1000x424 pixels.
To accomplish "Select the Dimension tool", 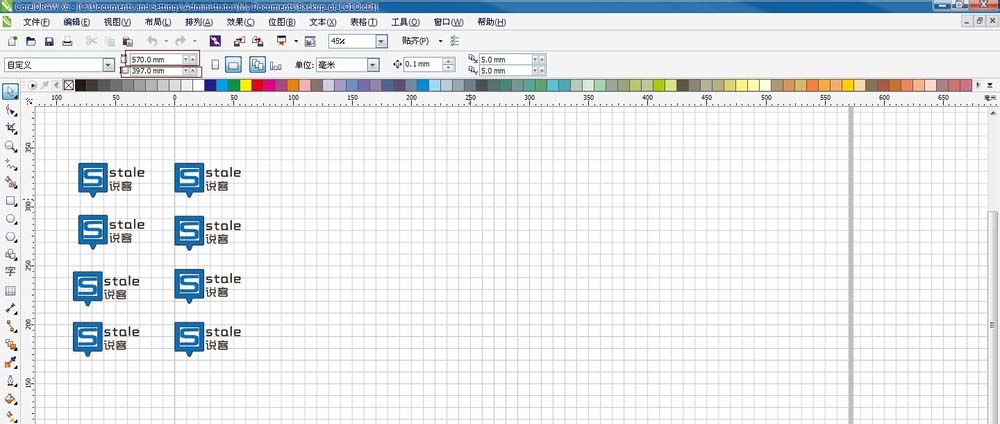I will tap(11, 309).
